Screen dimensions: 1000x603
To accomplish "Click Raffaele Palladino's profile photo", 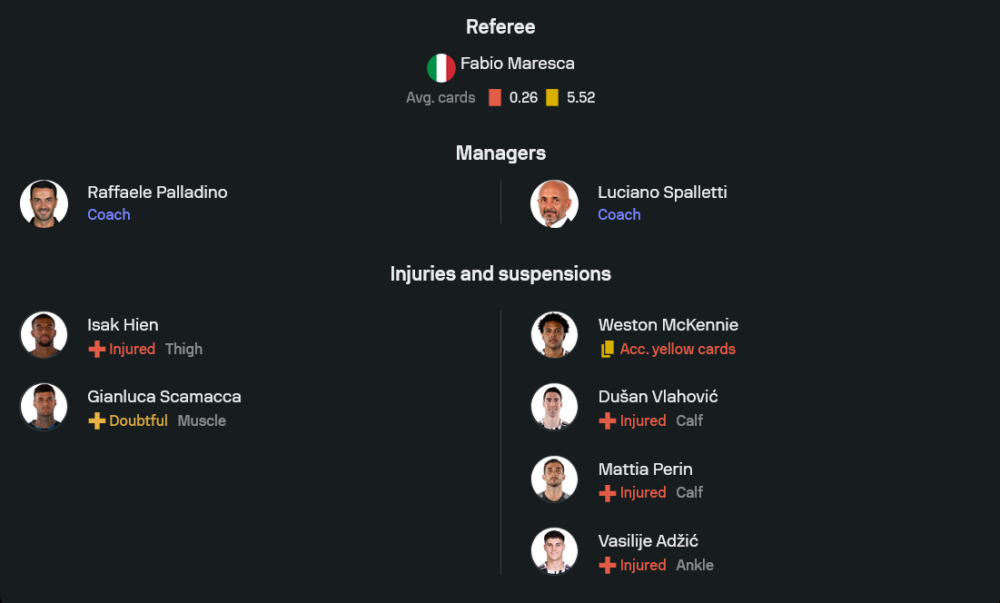I will tap(44, 203).
